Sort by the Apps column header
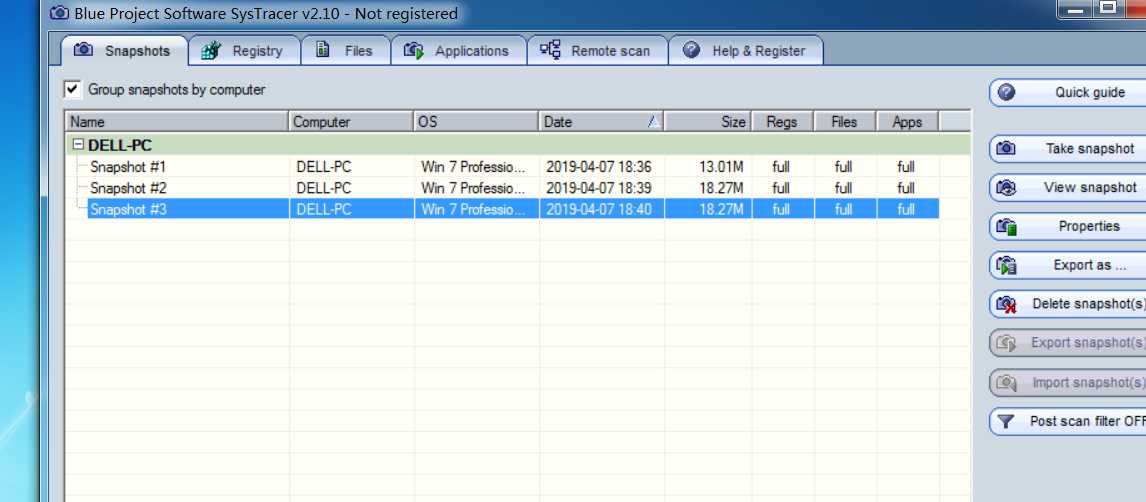1146x502 pixels. click(907, 122)
